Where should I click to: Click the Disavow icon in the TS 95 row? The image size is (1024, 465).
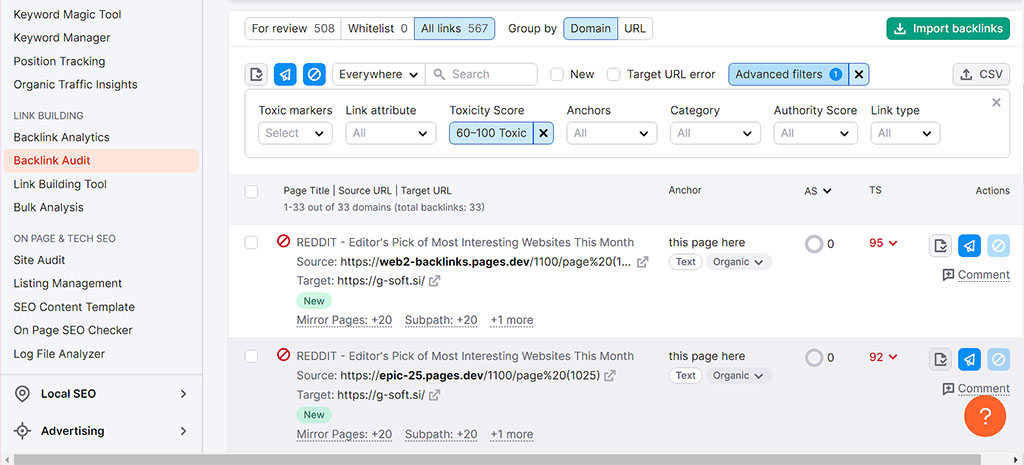999,246
